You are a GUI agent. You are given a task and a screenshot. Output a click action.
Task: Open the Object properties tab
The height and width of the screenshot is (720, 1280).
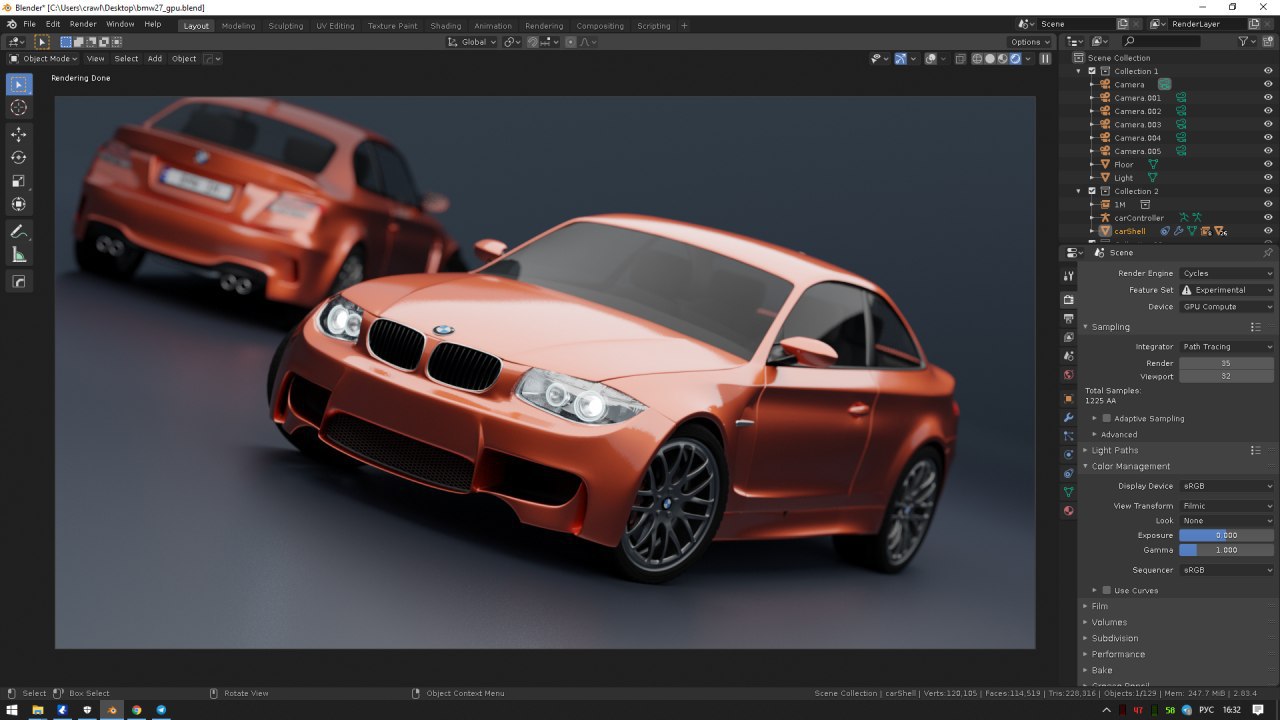tap(1068, 398)
